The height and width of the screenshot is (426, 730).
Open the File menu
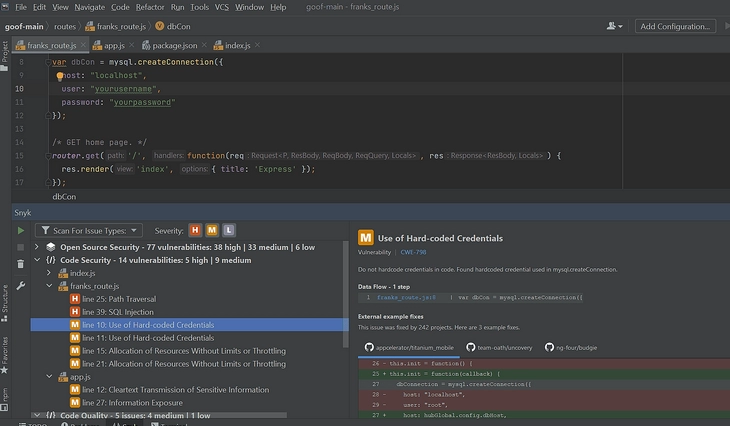[21, 7]
